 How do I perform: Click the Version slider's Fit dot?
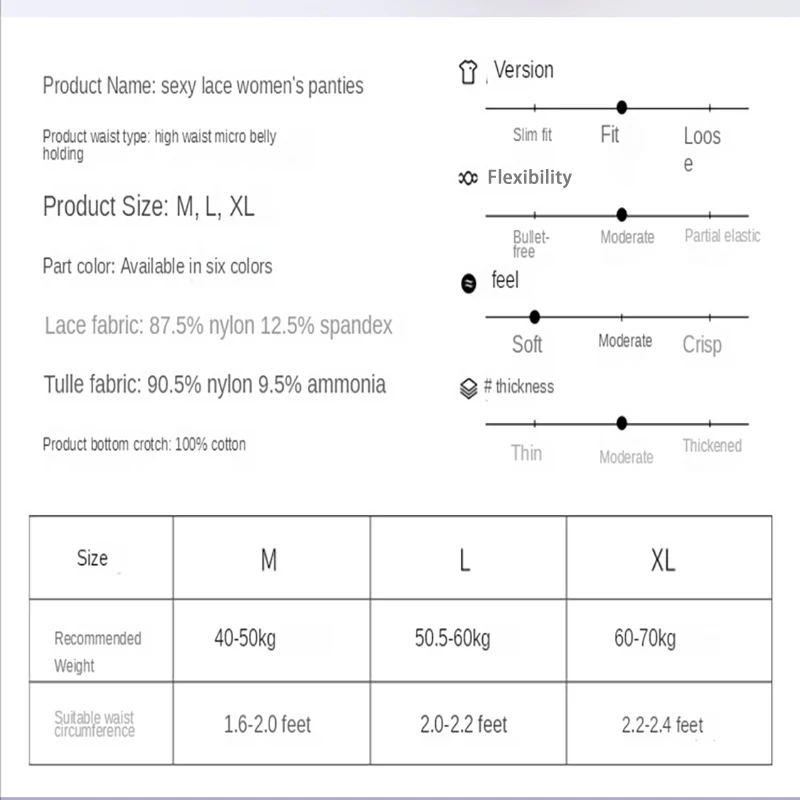[x=622, y=107]
